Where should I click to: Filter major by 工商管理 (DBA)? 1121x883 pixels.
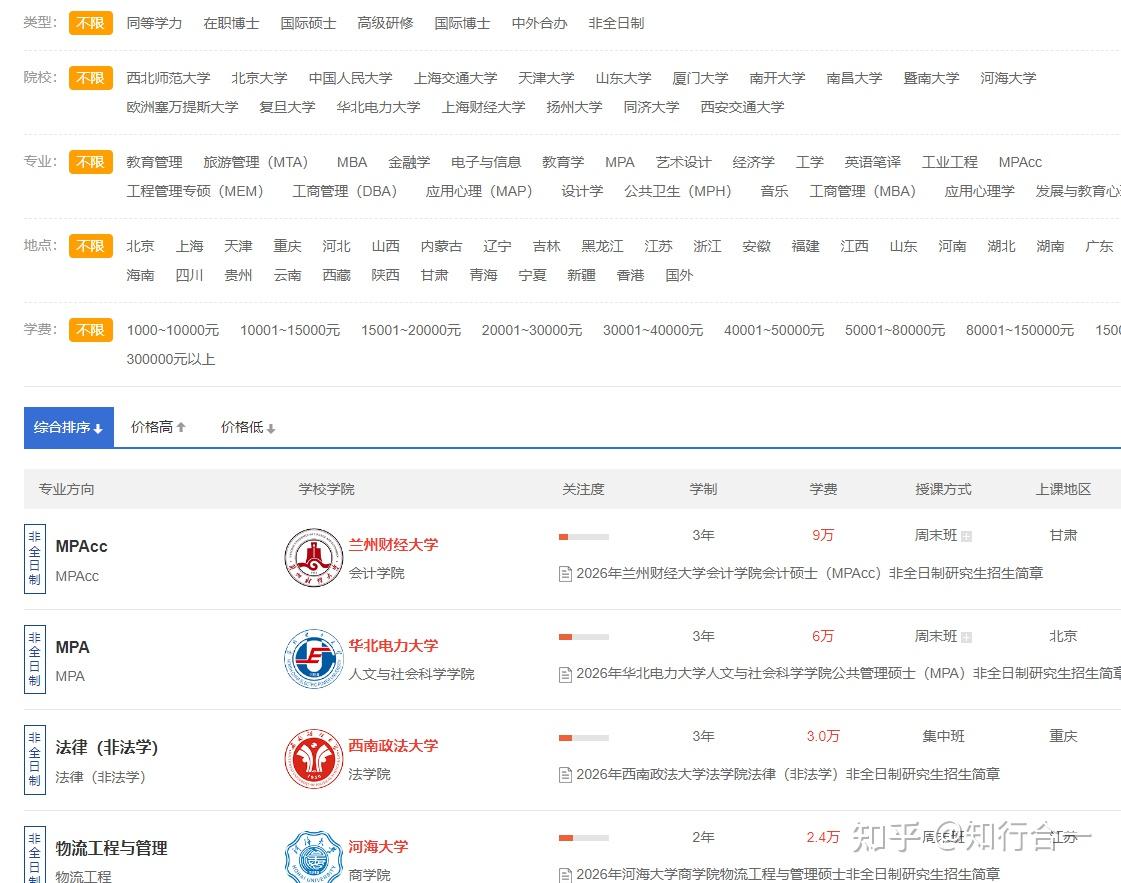[345, 192]
